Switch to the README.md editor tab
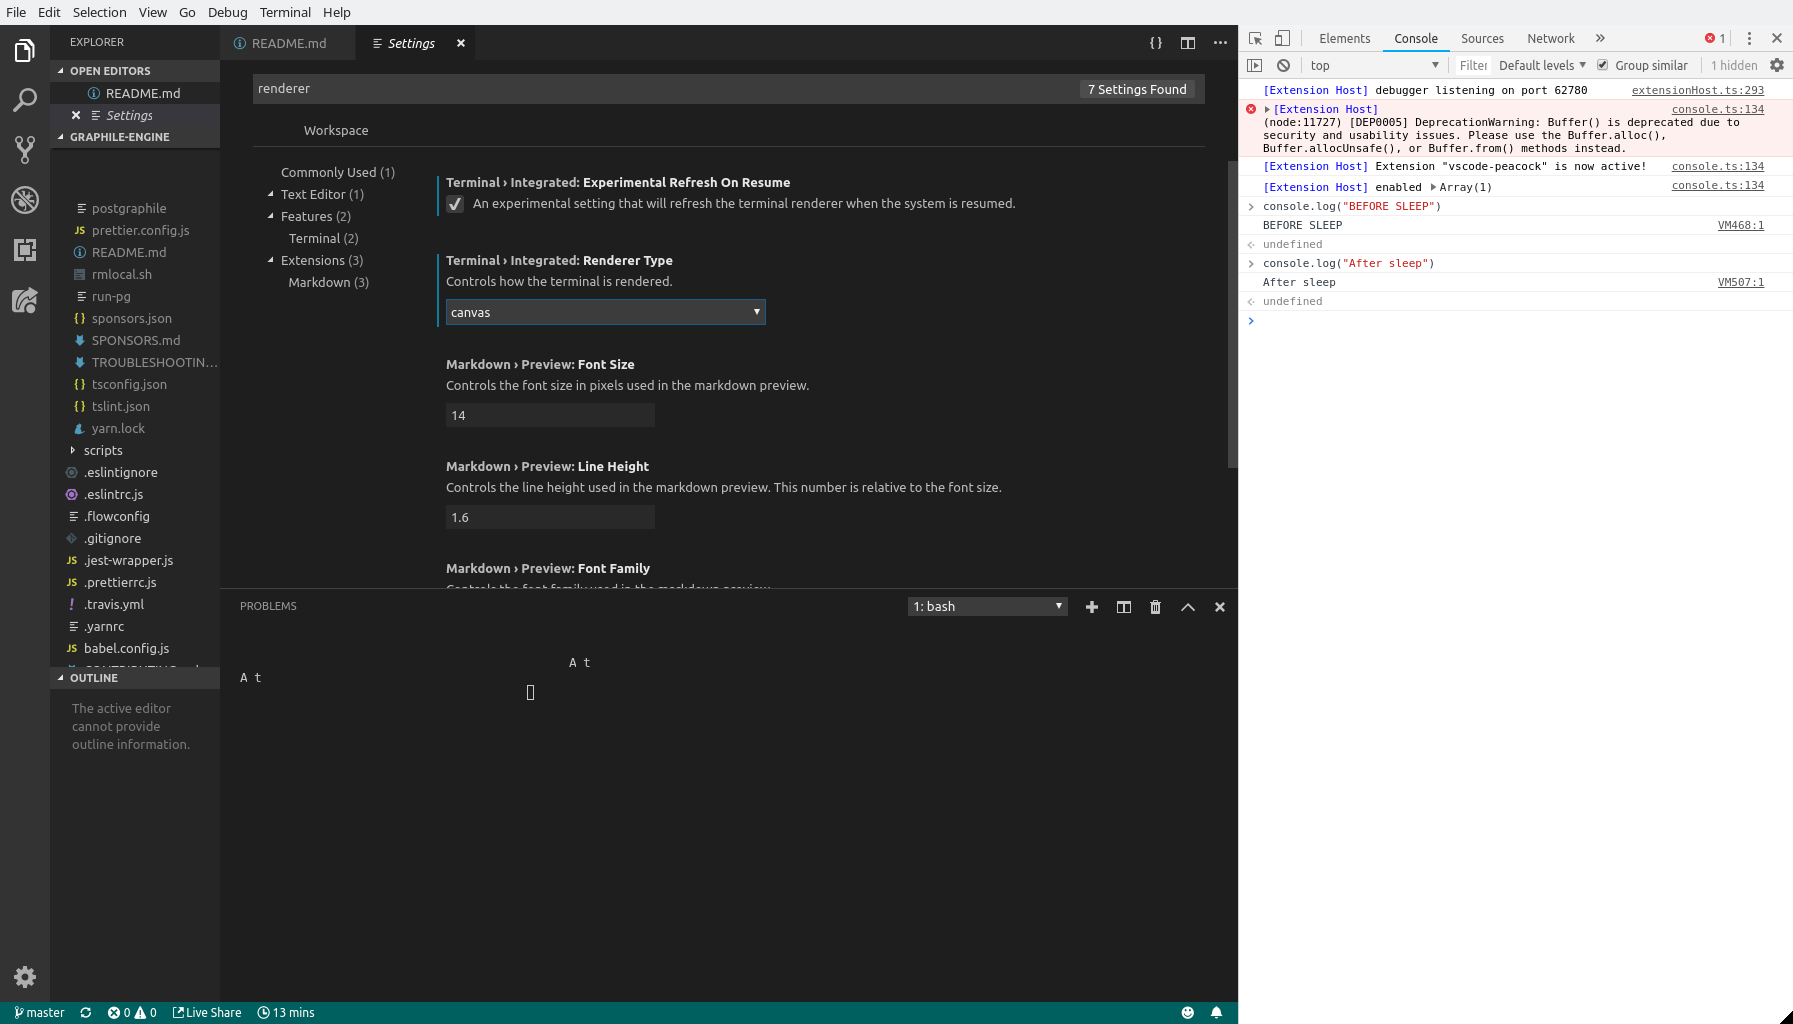Image resolution: width=1793 pixels, height=1024 pixels. (x=288, y=43)
